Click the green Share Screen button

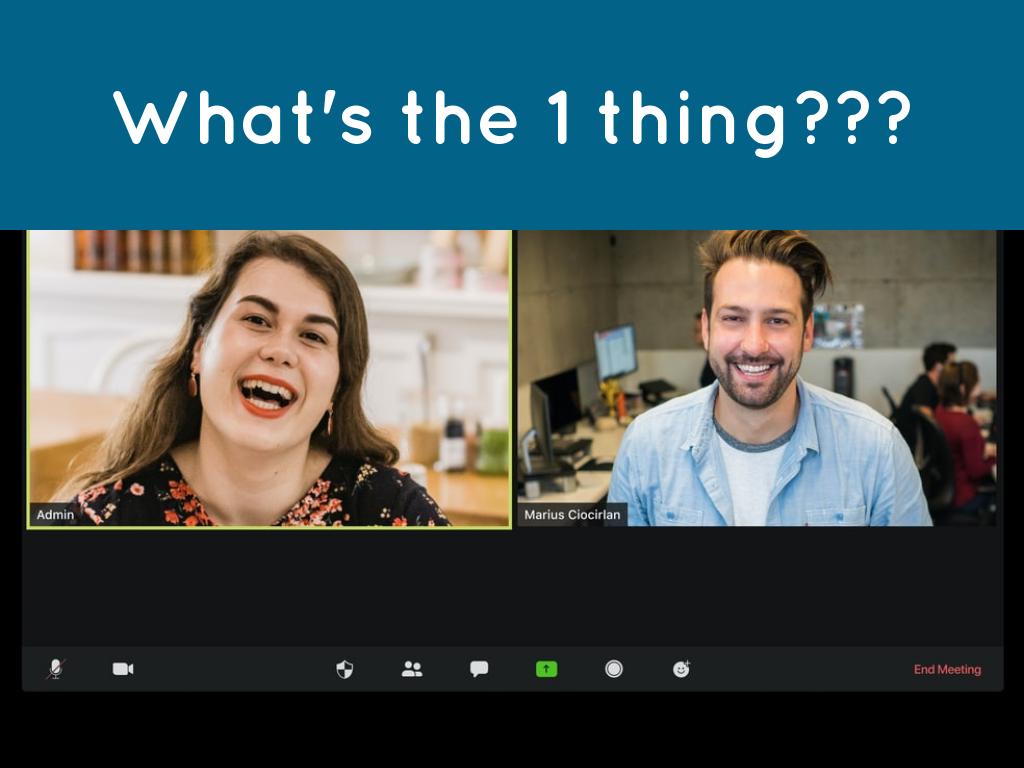point(546,669)
